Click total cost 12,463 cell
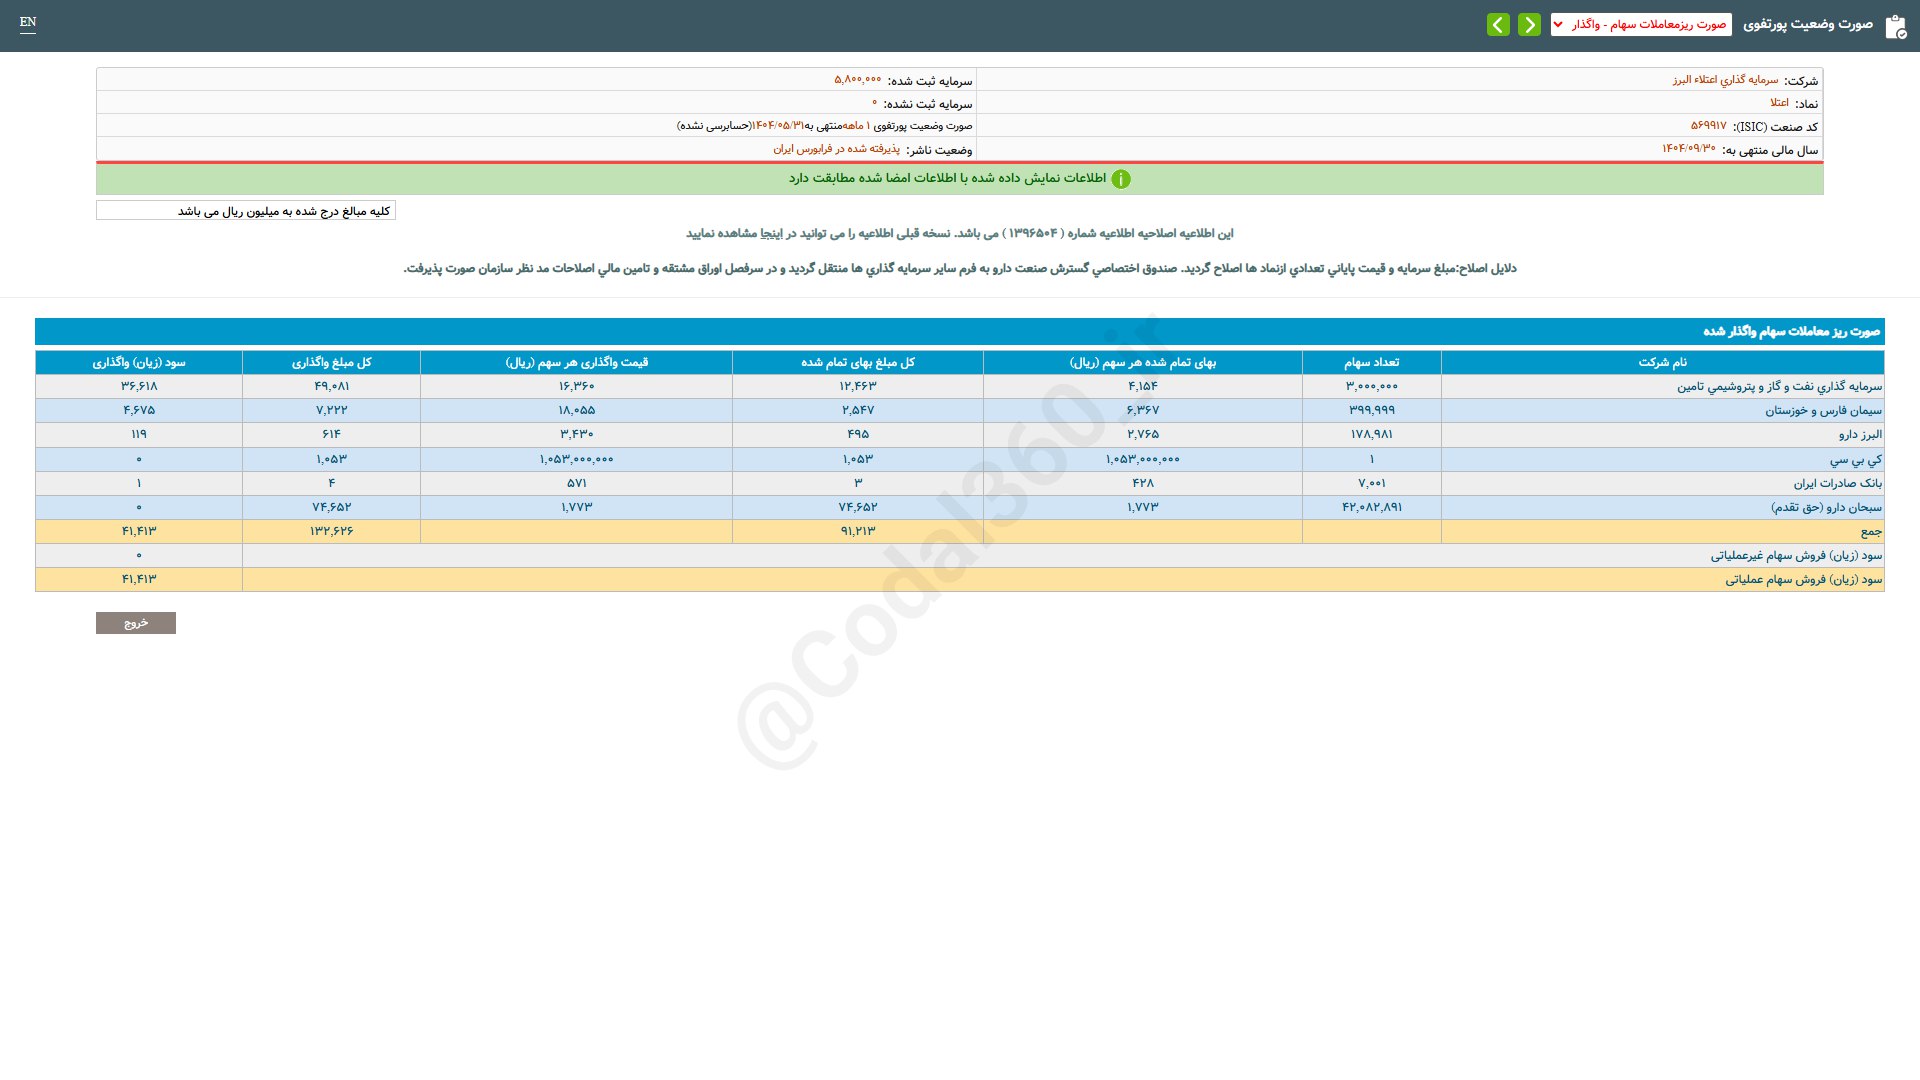This screenshot has width=1920, height=1080. 857,386
